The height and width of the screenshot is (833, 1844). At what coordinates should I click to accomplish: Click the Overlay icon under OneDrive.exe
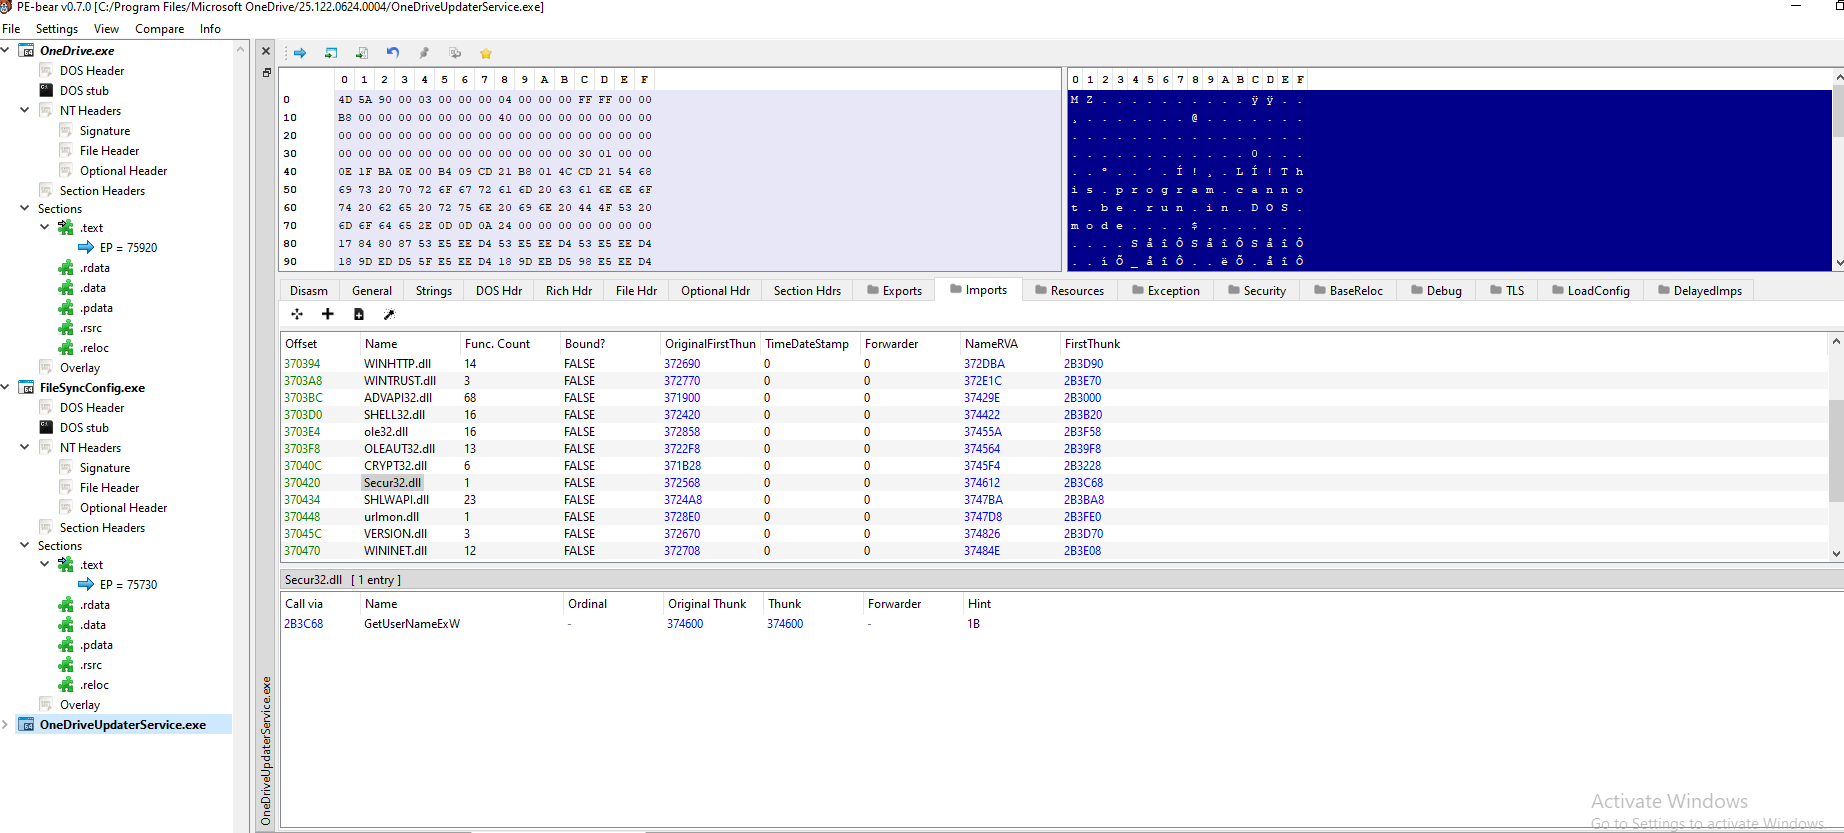tap(46, 367)
